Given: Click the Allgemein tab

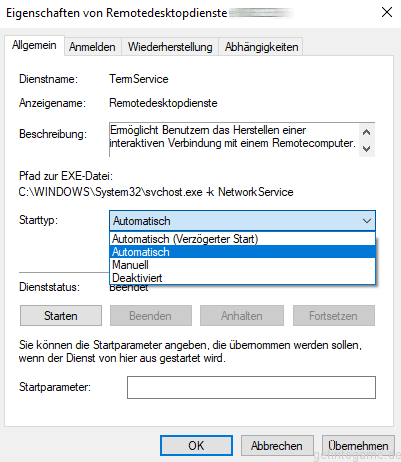Looking at the screenshot, I should (x=34, y=45).
